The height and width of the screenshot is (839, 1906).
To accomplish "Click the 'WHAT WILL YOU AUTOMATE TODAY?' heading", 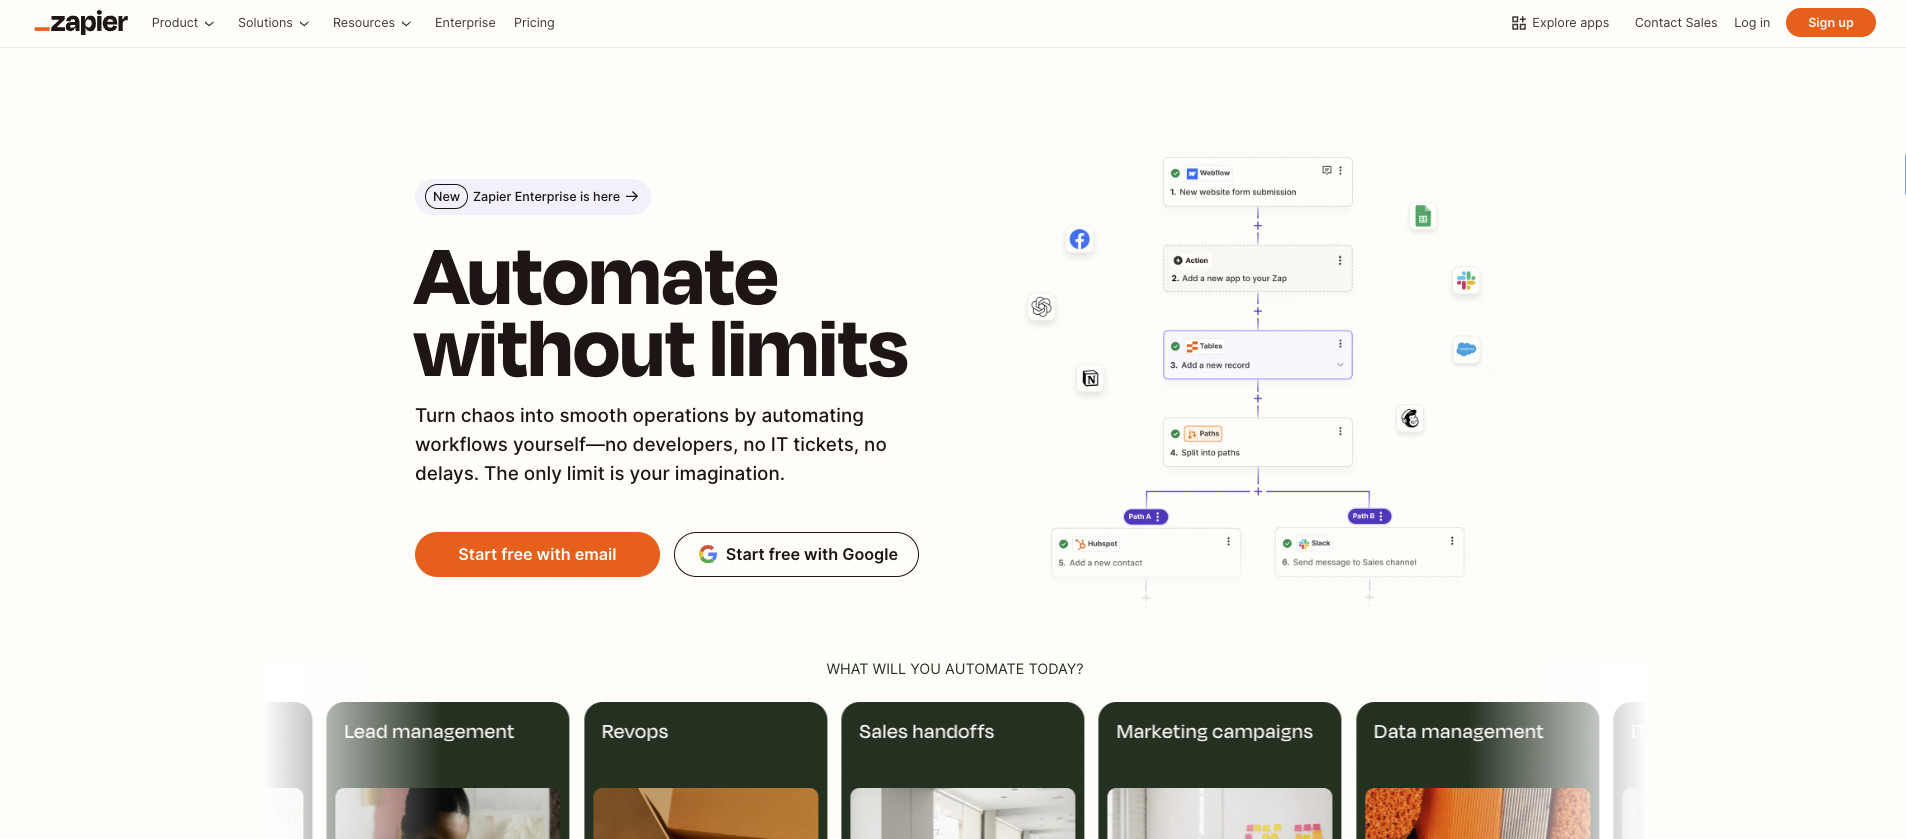I will tap(955, 669).
